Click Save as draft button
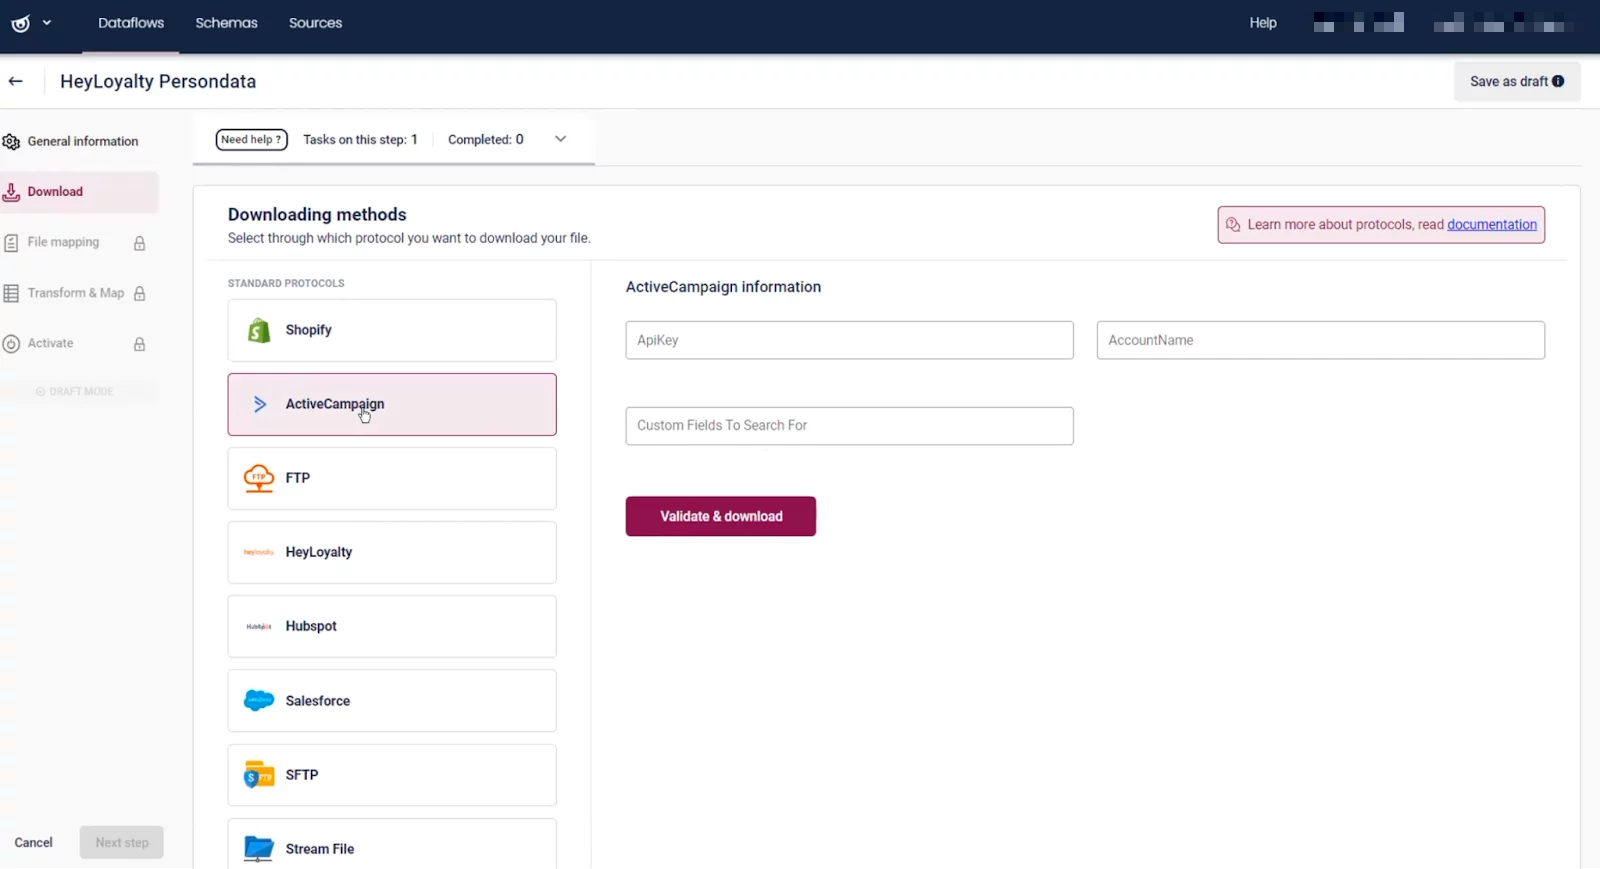This screenshot has width=1600, height=869. [1517, 81]
